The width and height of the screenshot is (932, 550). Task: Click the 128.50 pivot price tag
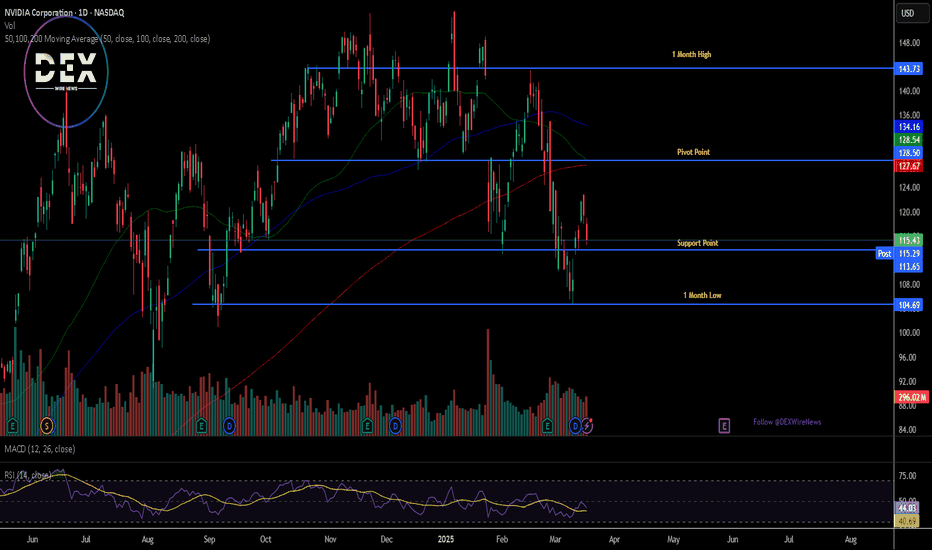(909, 153)
